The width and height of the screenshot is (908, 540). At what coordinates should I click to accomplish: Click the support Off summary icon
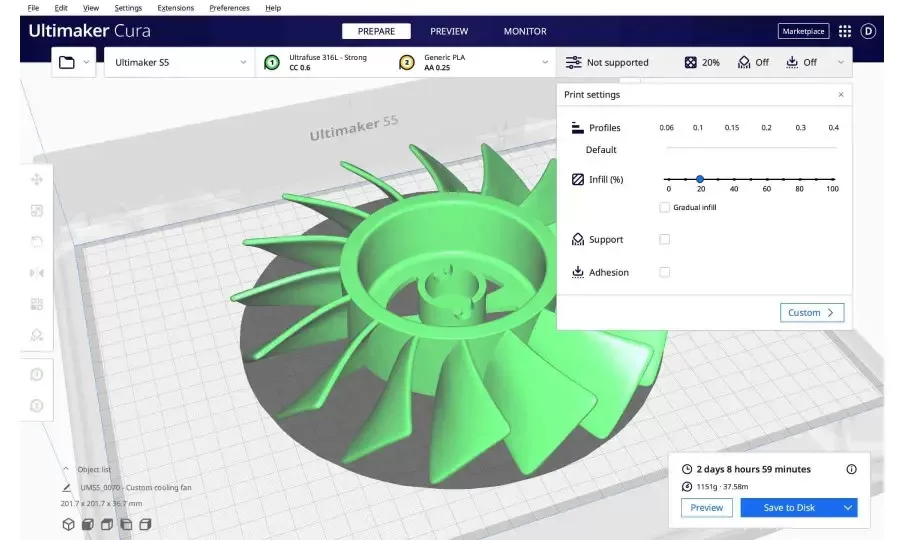coord(744,62)
